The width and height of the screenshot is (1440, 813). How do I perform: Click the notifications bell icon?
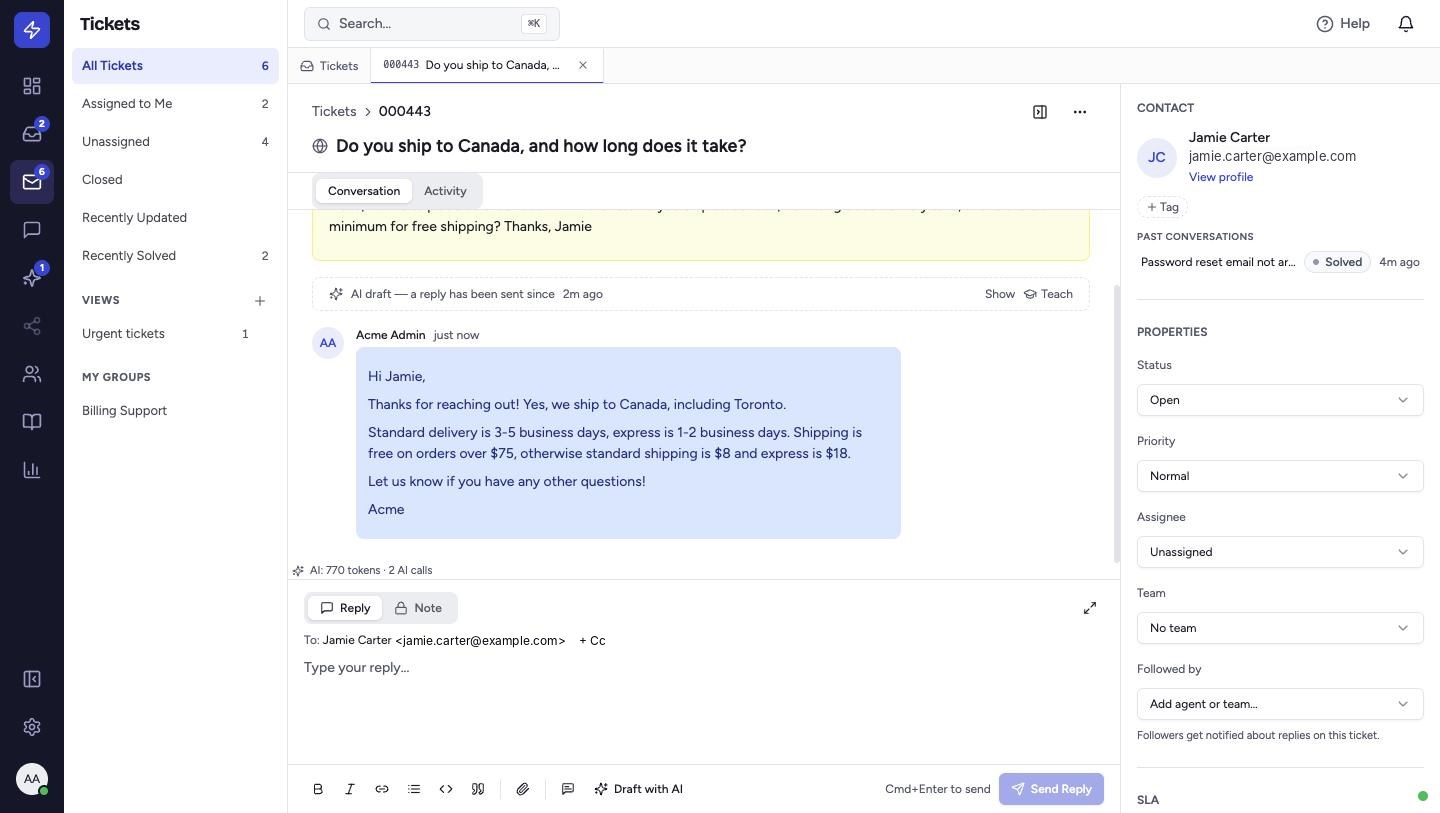pos(1406,23)
